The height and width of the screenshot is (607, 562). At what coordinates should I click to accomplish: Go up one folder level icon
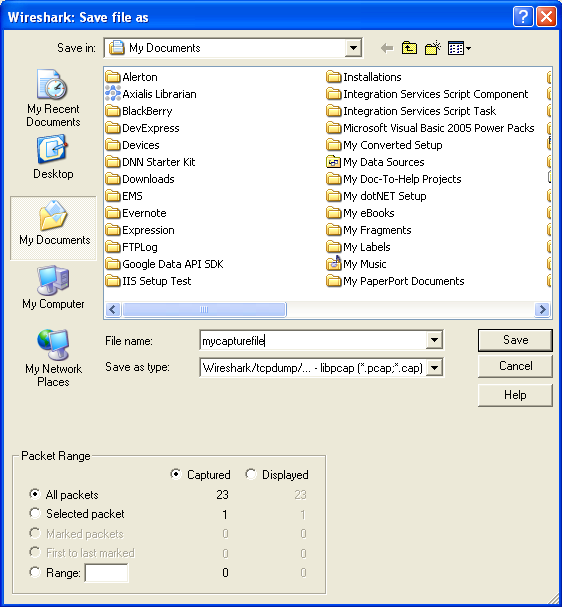click(x=409, y=48)
